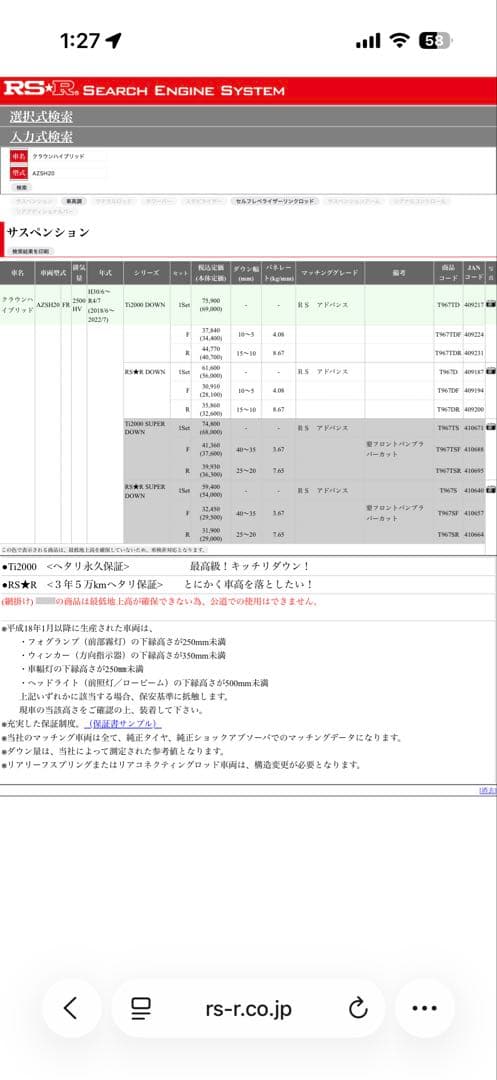Tap the browser back arrow

pos(70,1008)
